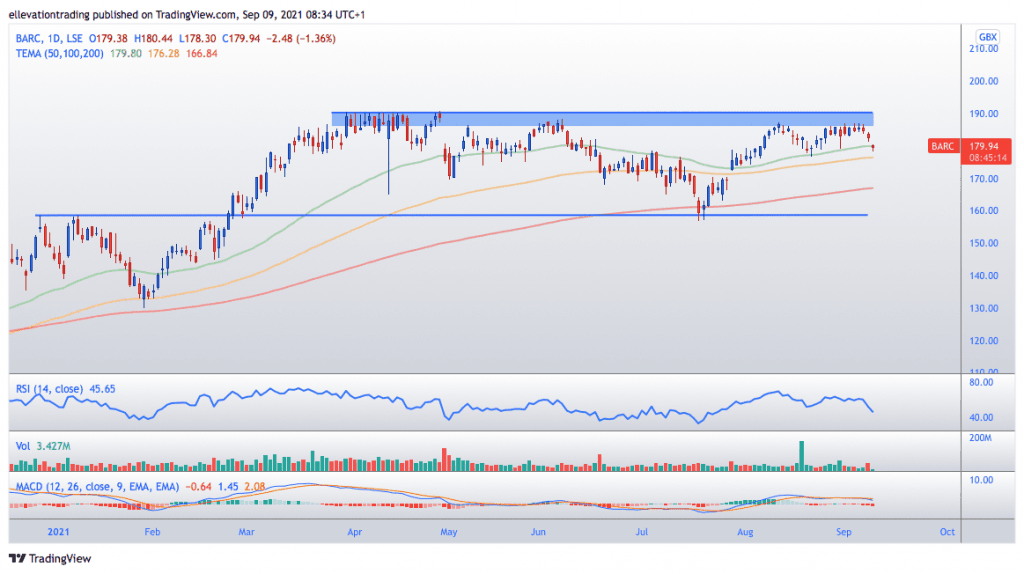Click the Sep label on time axis
The image size is (1024, 574).
click(844, 532)
